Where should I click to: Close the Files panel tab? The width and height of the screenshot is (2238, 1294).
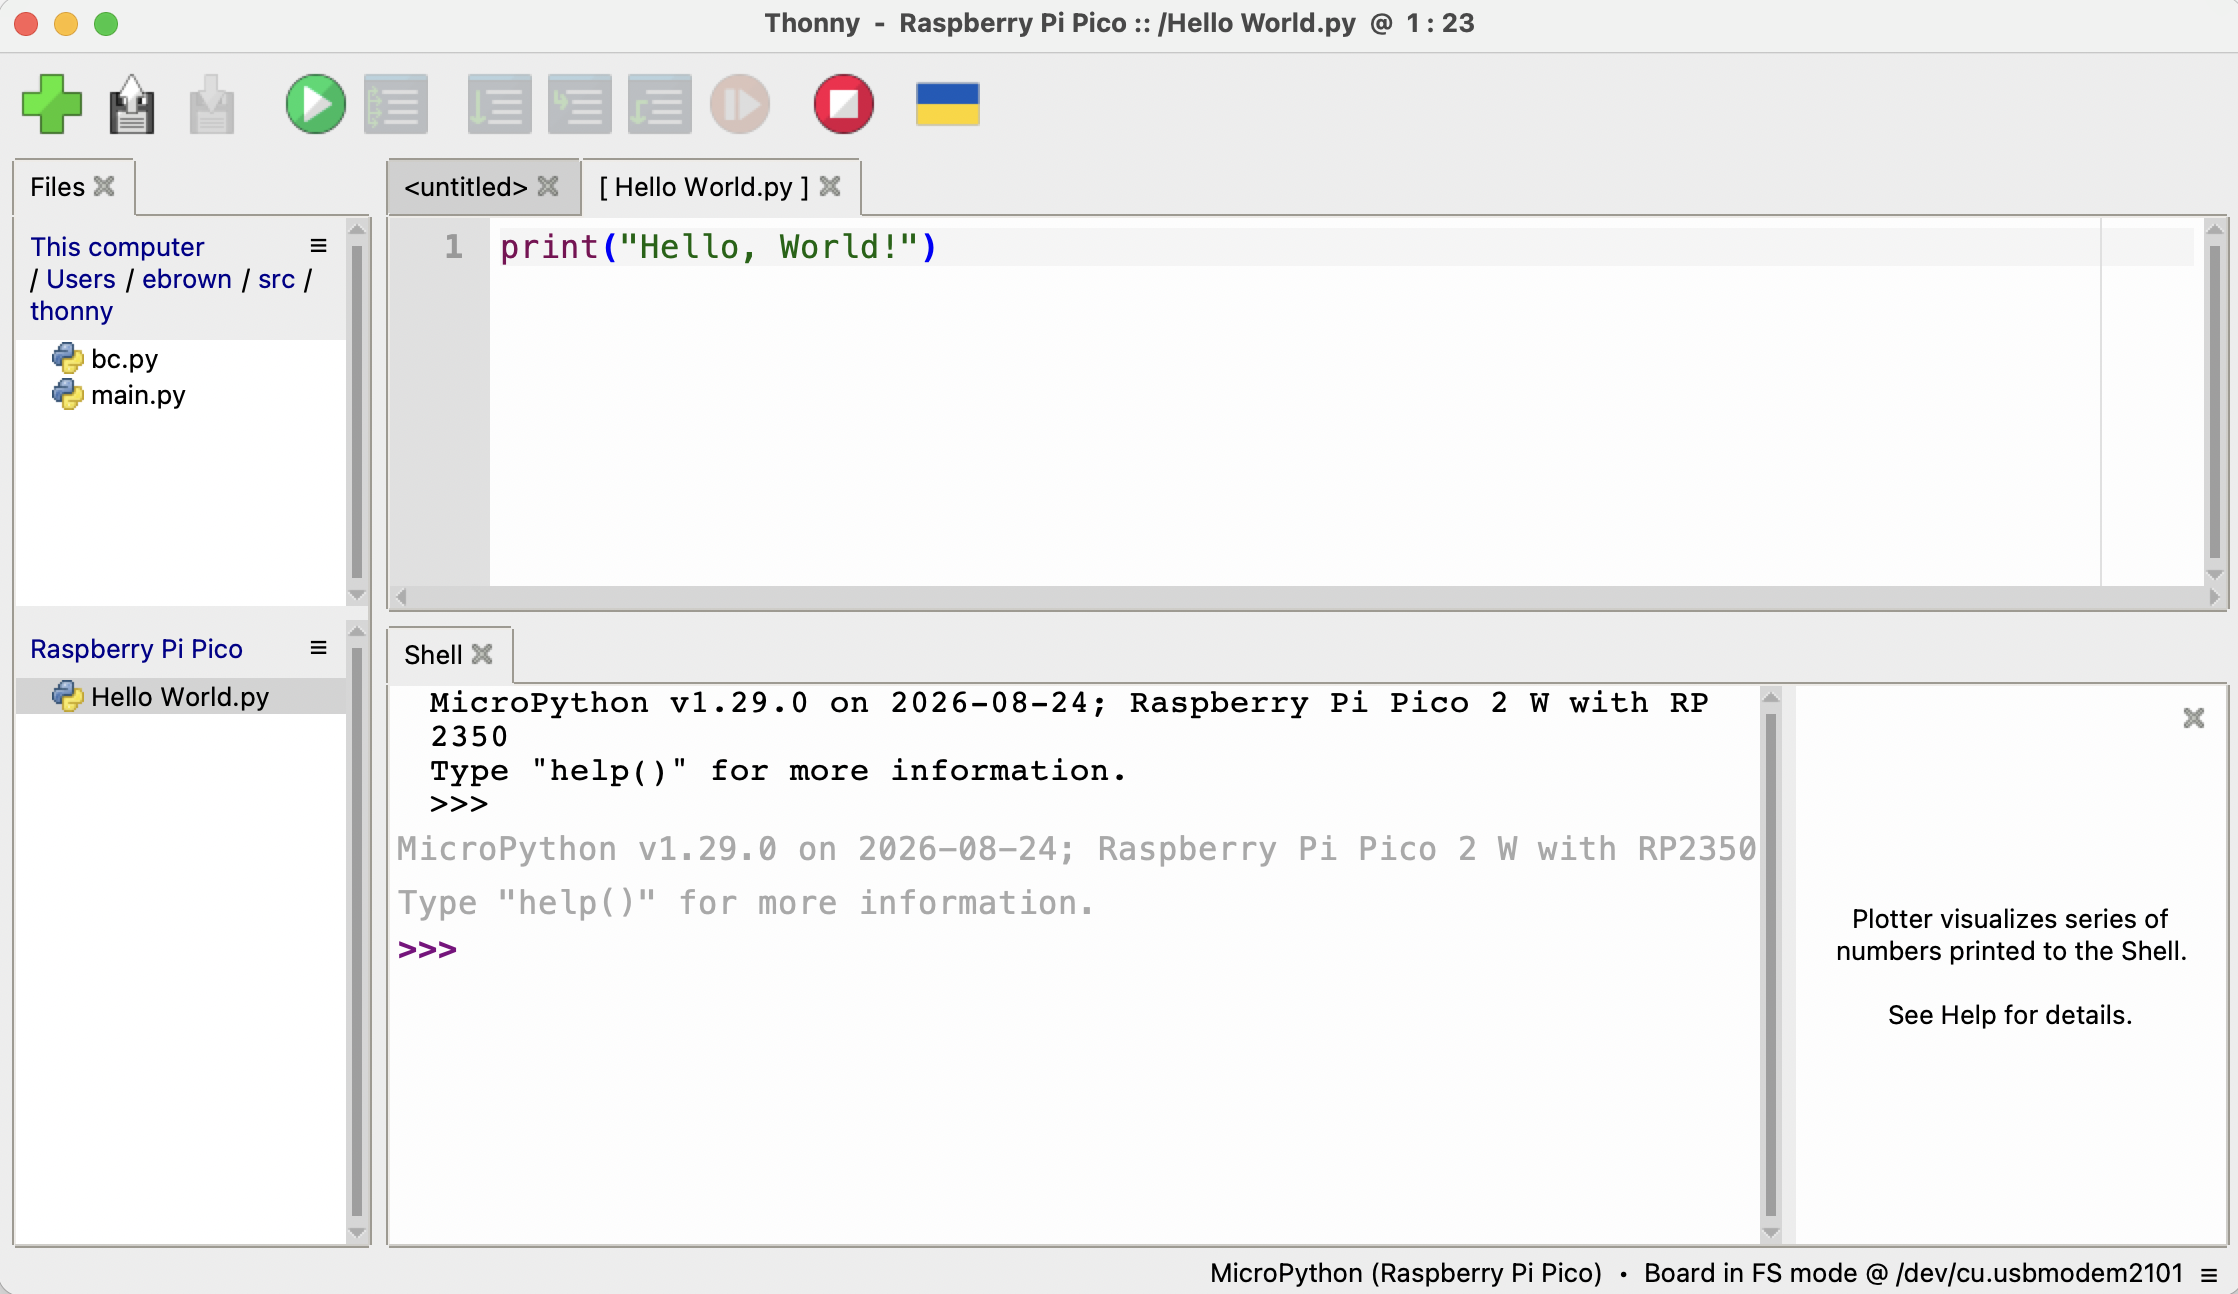(x=104, y=186)
